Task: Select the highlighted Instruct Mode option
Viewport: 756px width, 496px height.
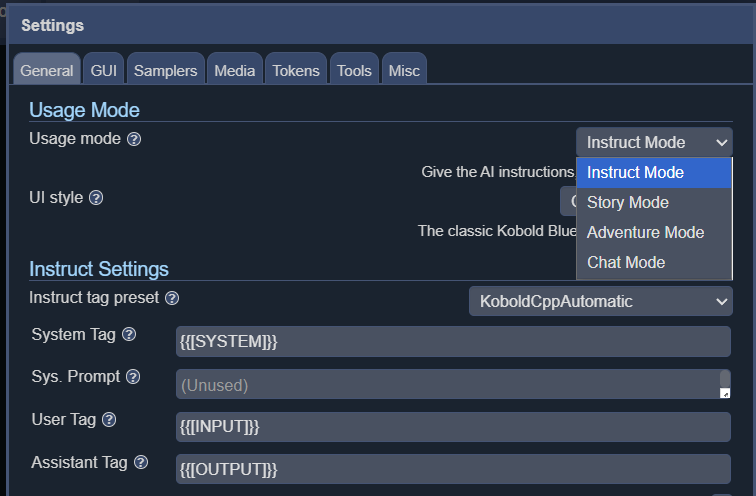Action: [x=636, y=172]
